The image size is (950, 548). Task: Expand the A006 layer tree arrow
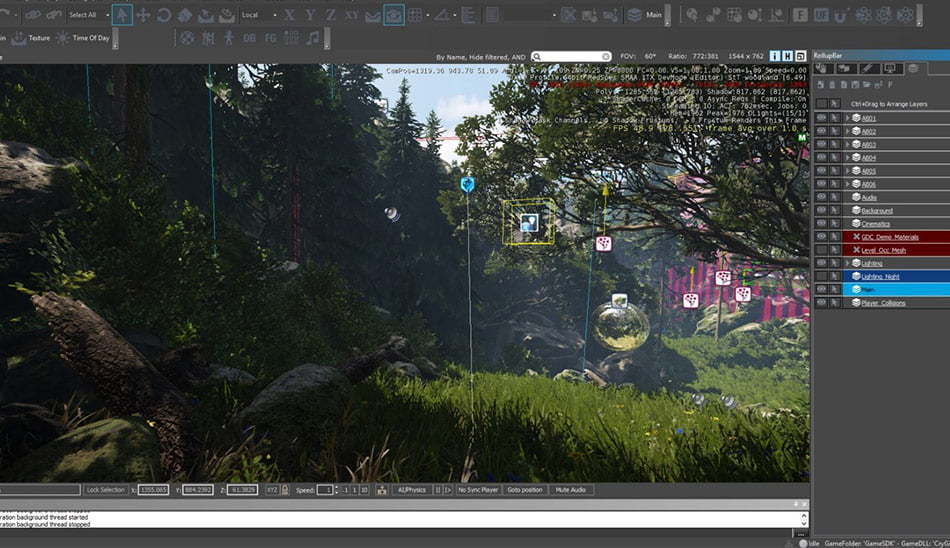(848, 184)
